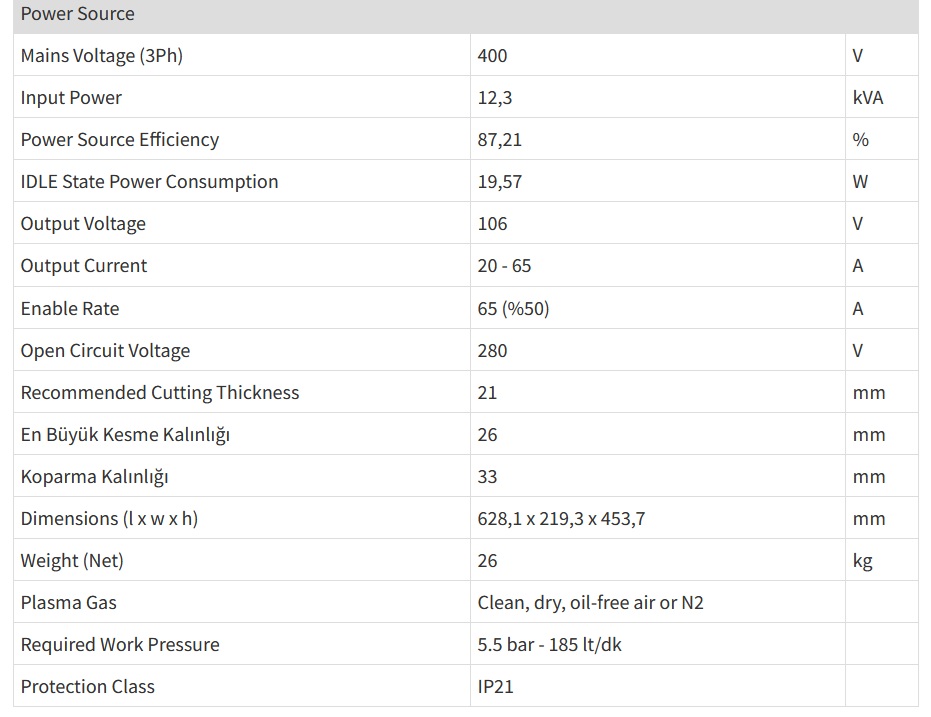Click the Input Power value 12,3
This screenshot has height=717, width=931.
point(494,98)
